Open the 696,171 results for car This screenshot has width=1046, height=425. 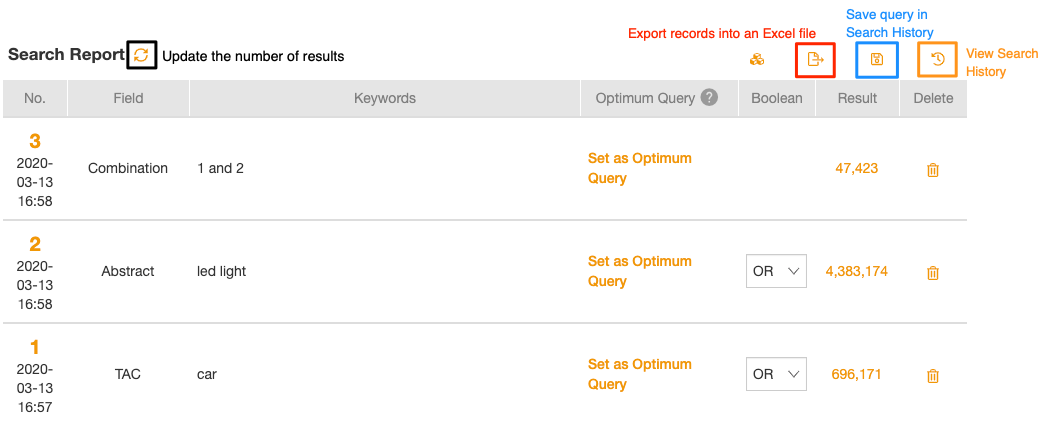(x=857, y=374)
